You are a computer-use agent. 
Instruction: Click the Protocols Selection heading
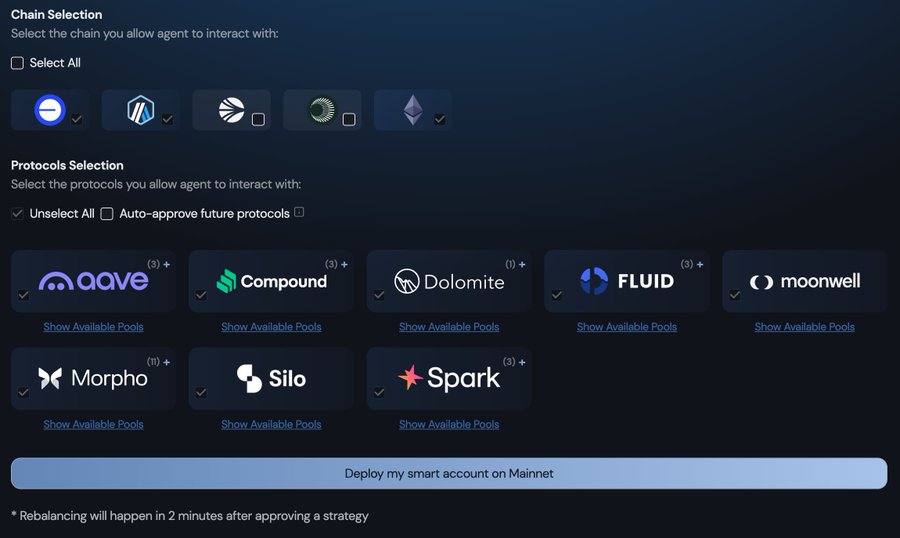click(x=67, y=165)
